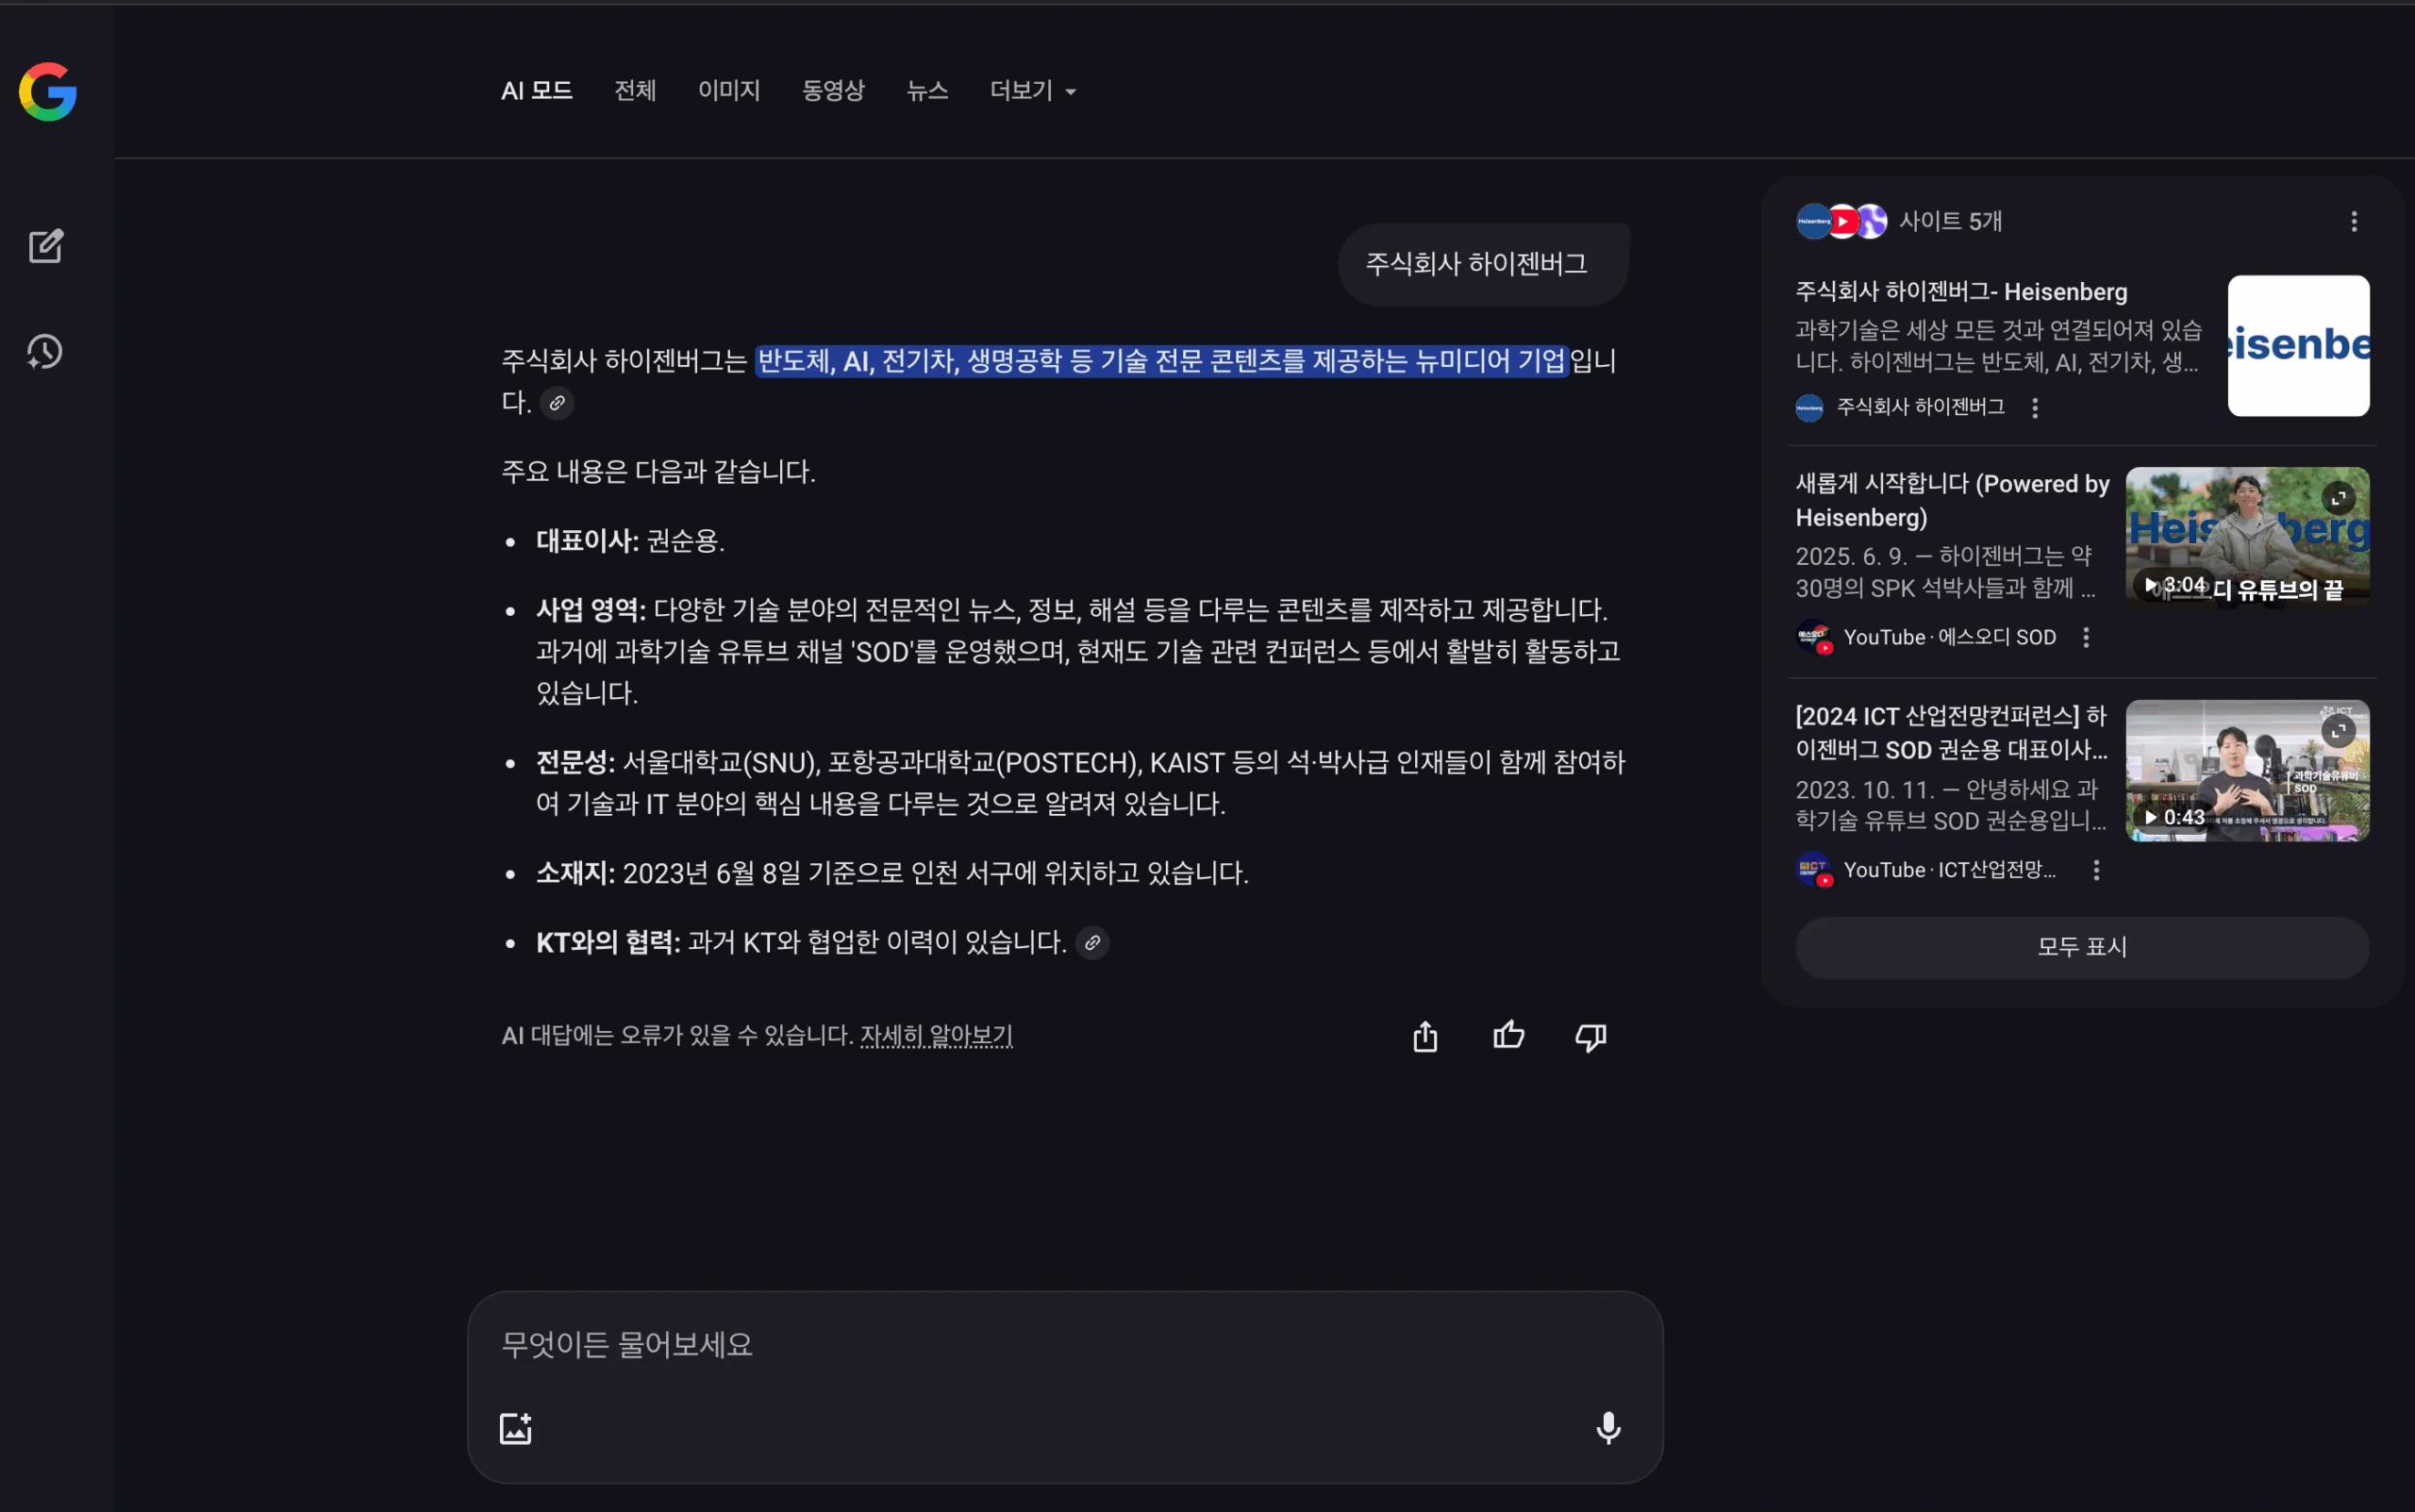The image size is (2415, 1512).
Task: Click the 모두 표시 button
Action: pos(2082,947)
